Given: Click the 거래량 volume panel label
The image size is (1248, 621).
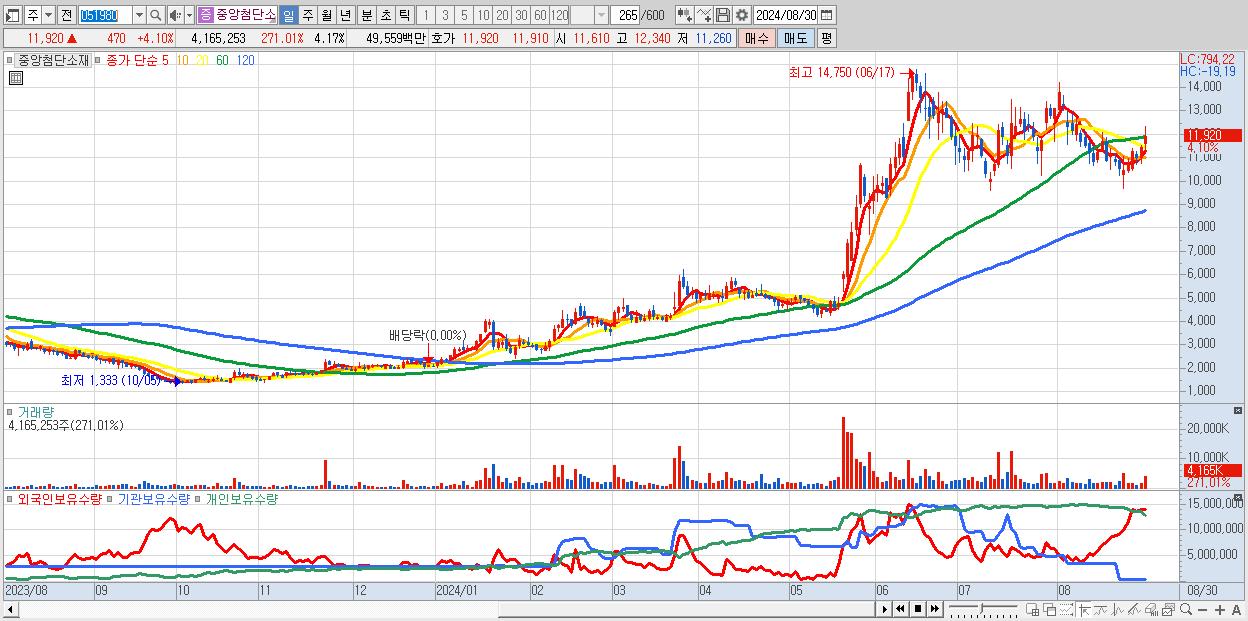Looking at the screenshot, I should [x=34, y=412].
